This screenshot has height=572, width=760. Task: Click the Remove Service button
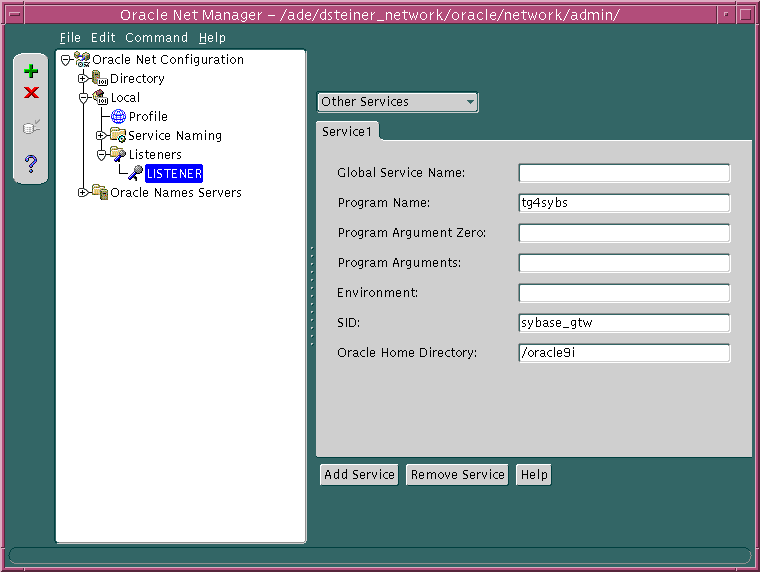coord(457,475)
